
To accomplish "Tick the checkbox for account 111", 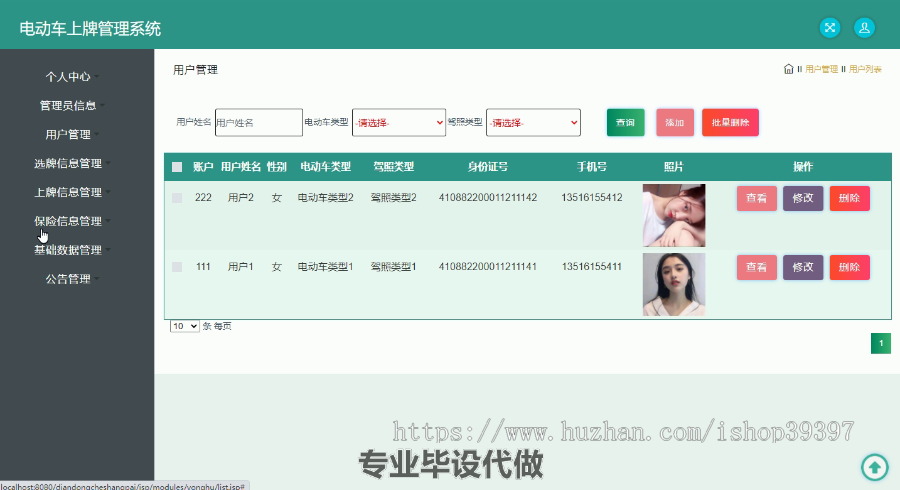I will (x=177, y=267).
